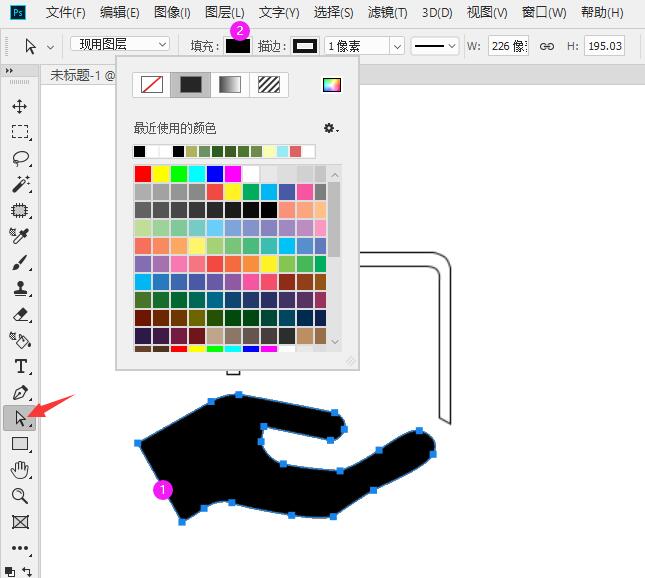Screen dimensions: 645x578
Task: Open the 描边 stroke color swatch
Action: pos(305,46)
